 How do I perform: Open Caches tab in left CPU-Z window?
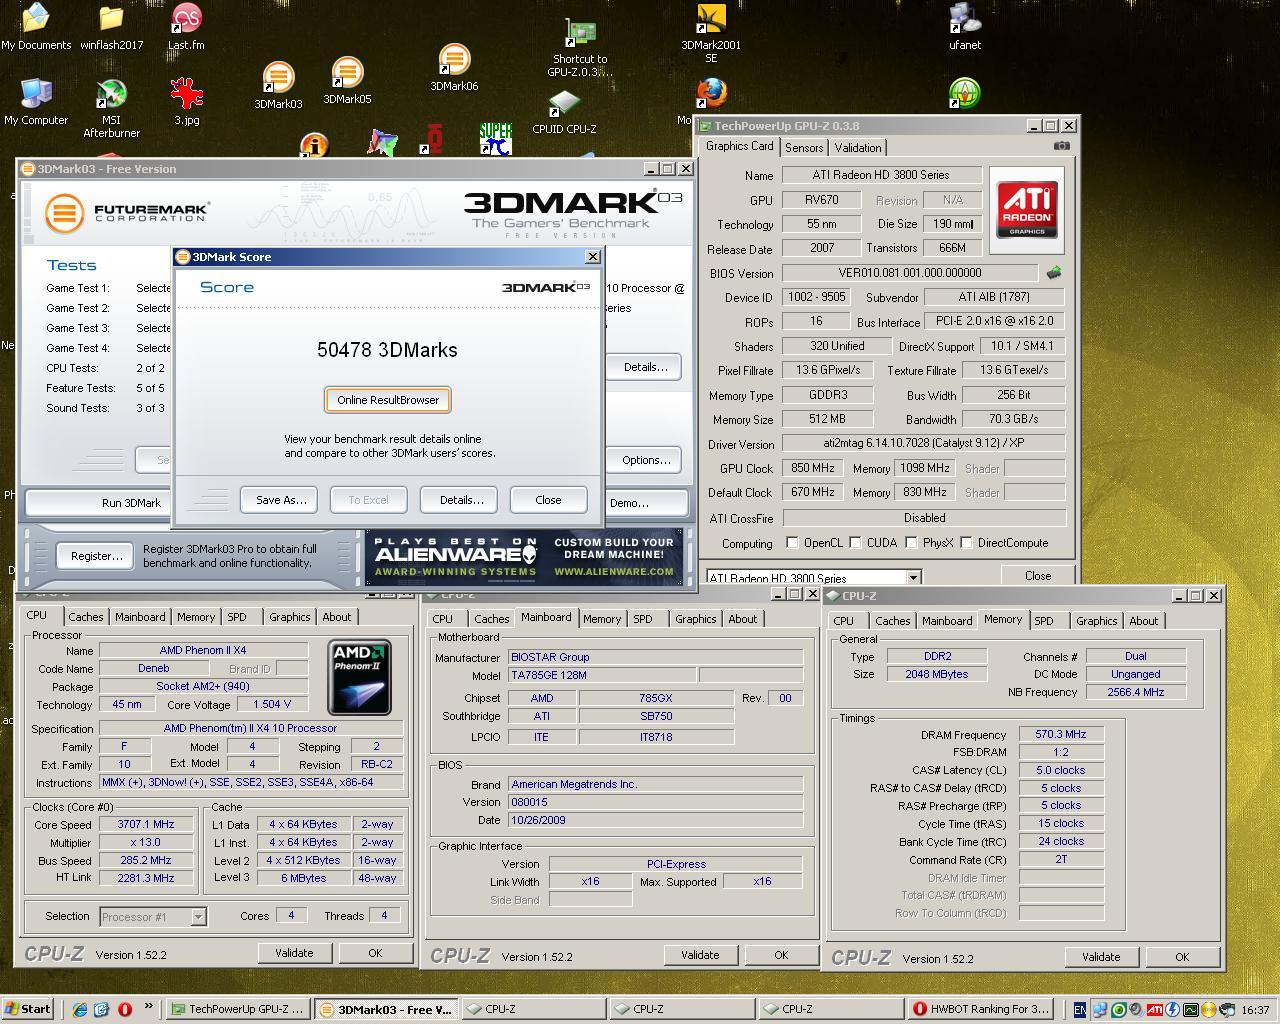(x=86, y=617)
